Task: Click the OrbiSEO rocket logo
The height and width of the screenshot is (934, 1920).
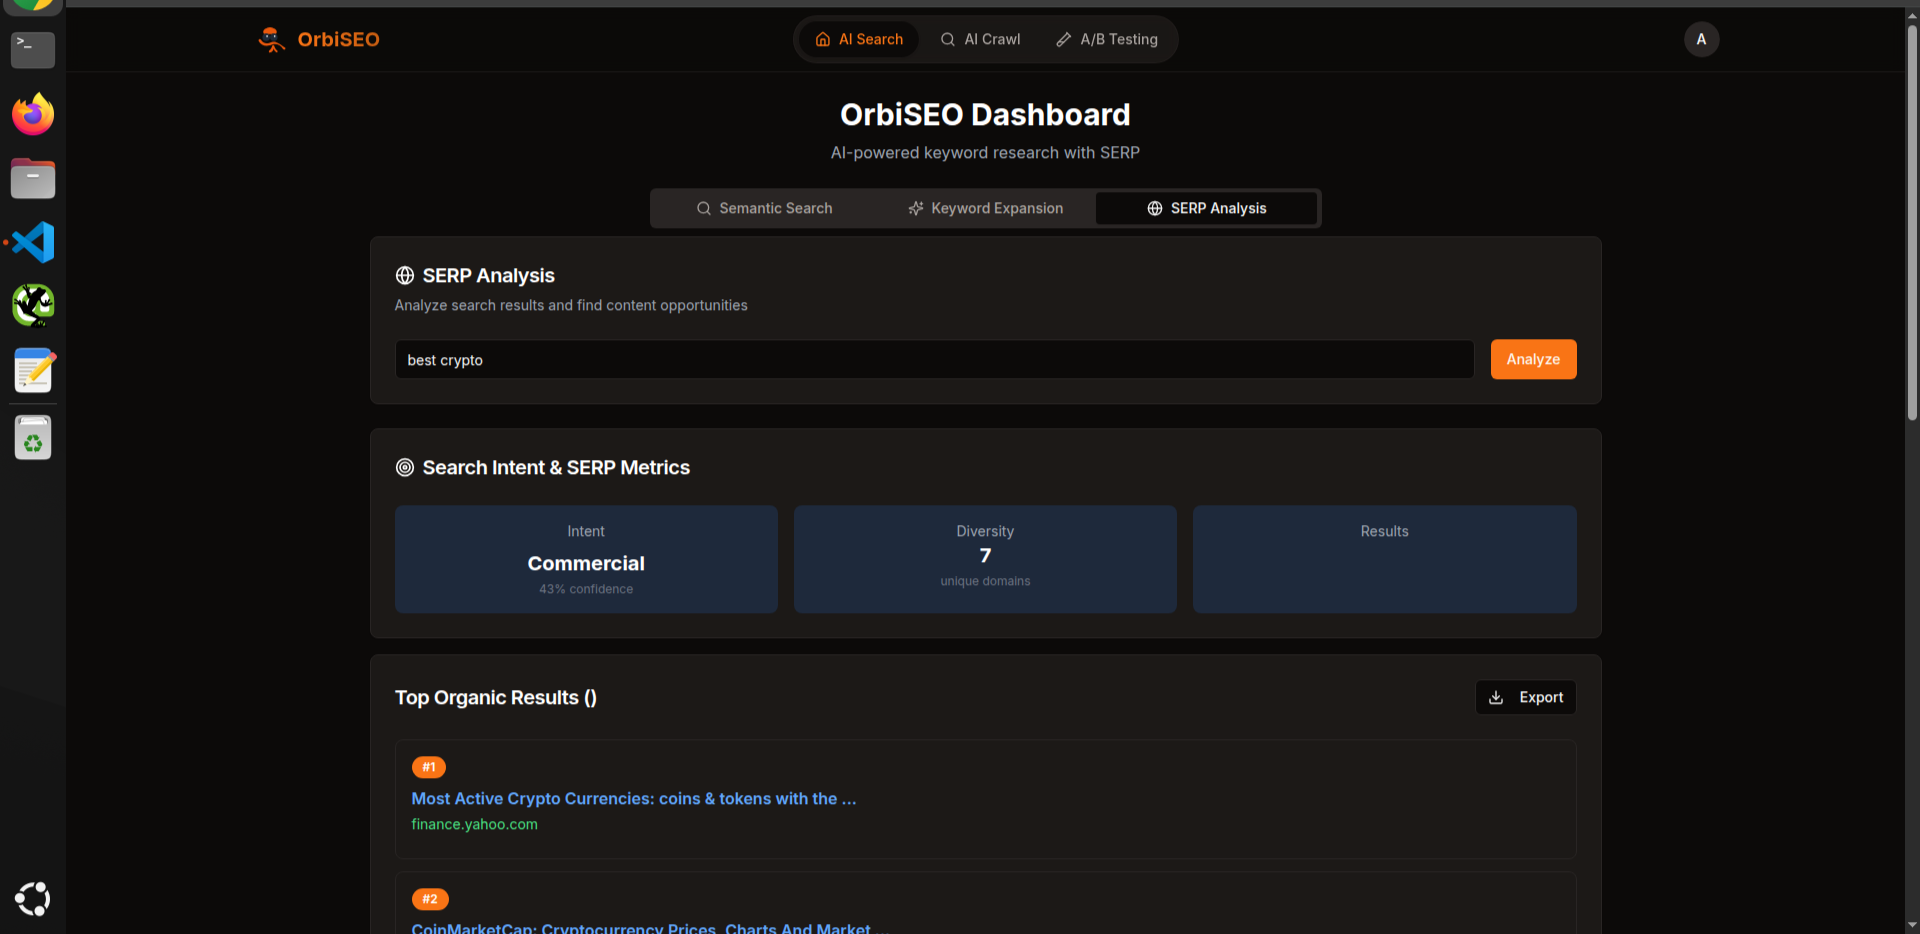Action: click(x=270, y=39)
